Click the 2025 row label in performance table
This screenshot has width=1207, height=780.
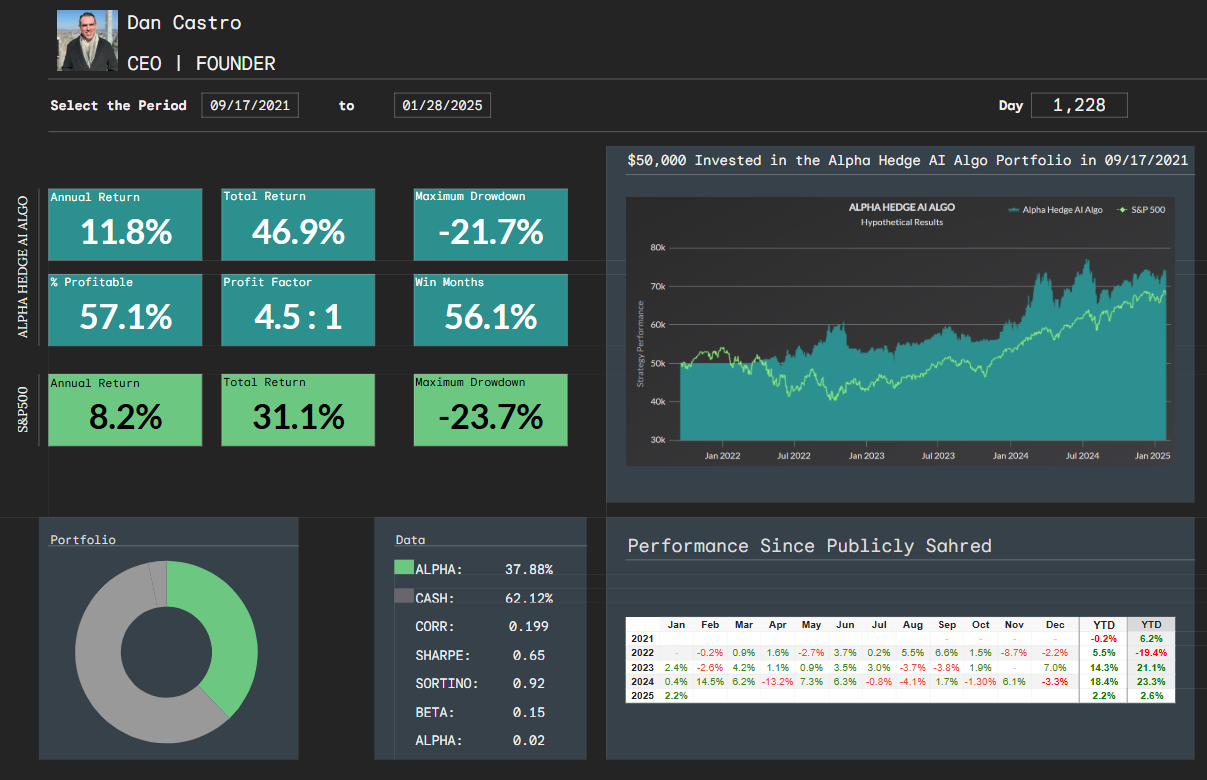tap(642, 695)
